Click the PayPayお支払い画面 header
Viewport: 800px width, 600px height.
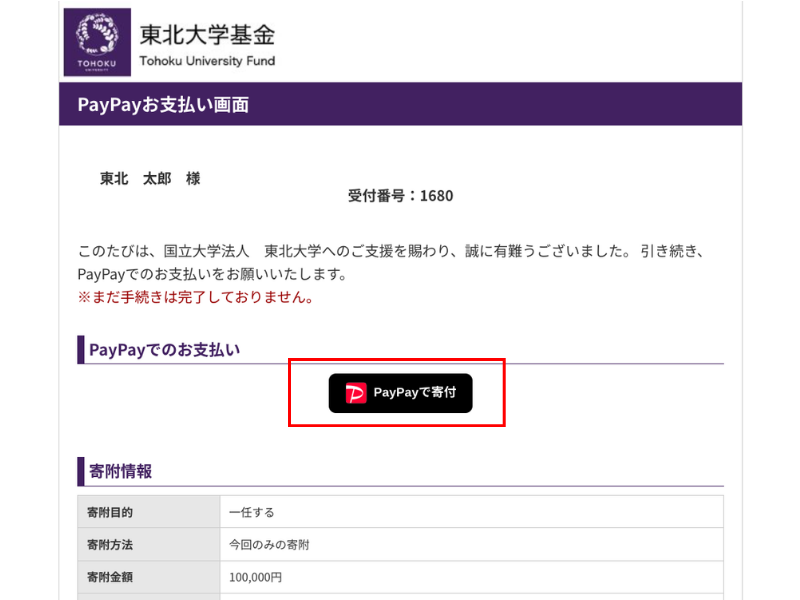[163, 105]
